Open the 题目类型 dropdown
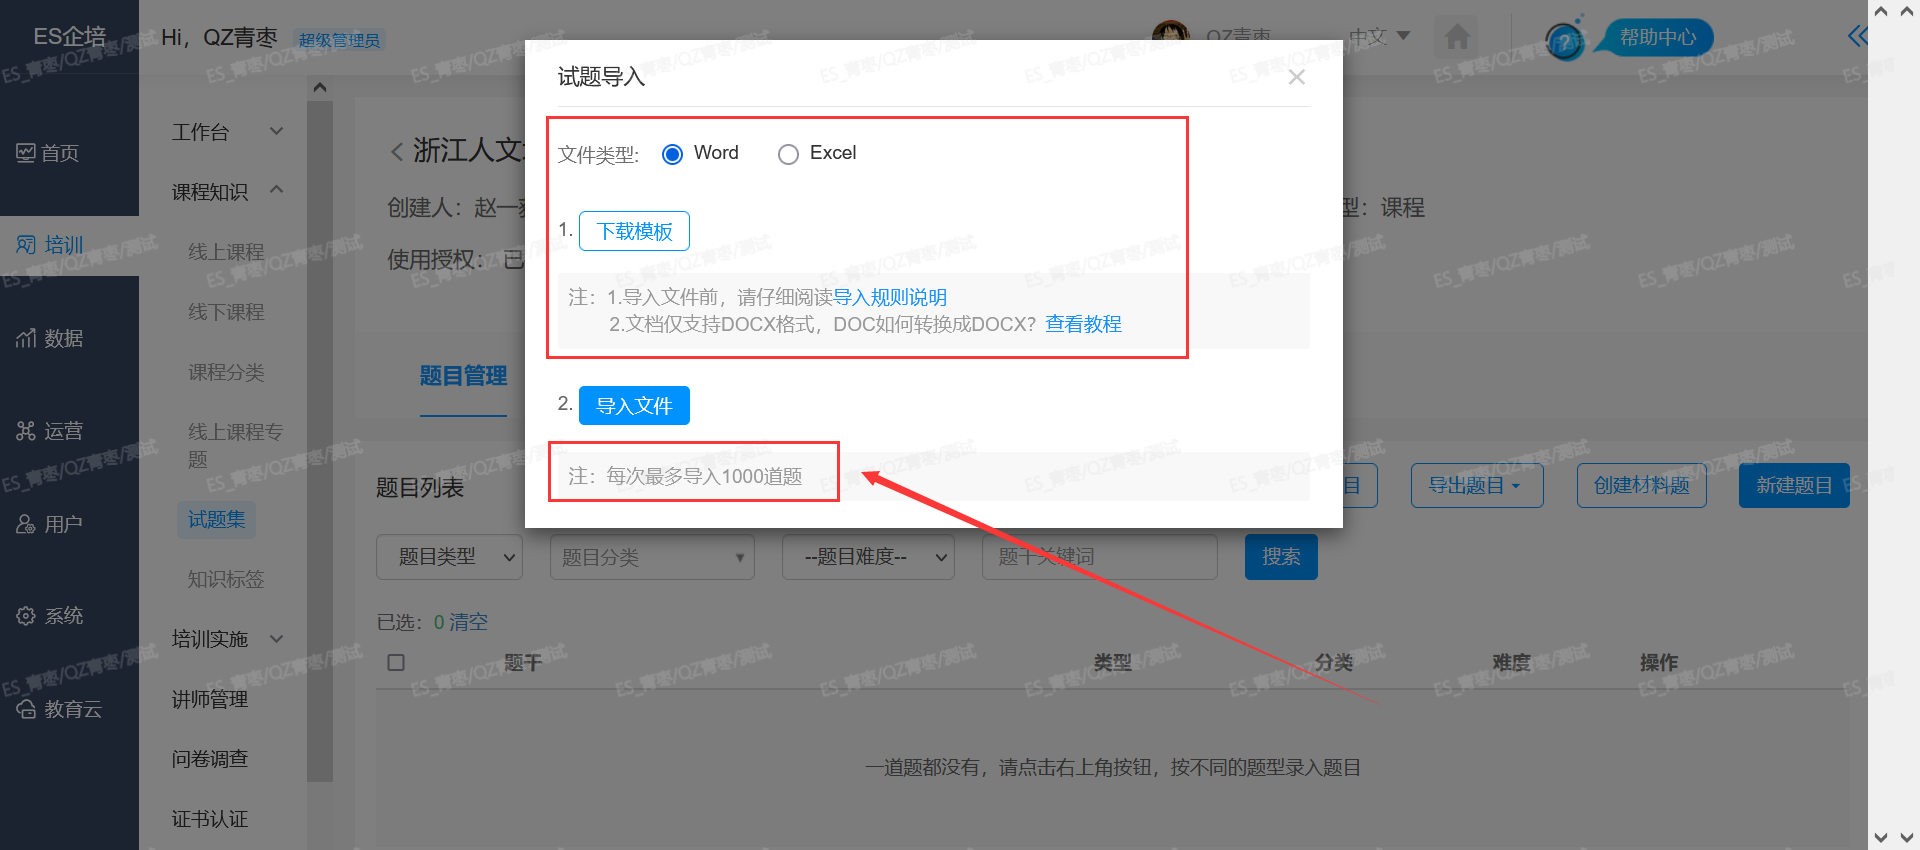Screen dimensions: 1920x850 tap(449, 557)
